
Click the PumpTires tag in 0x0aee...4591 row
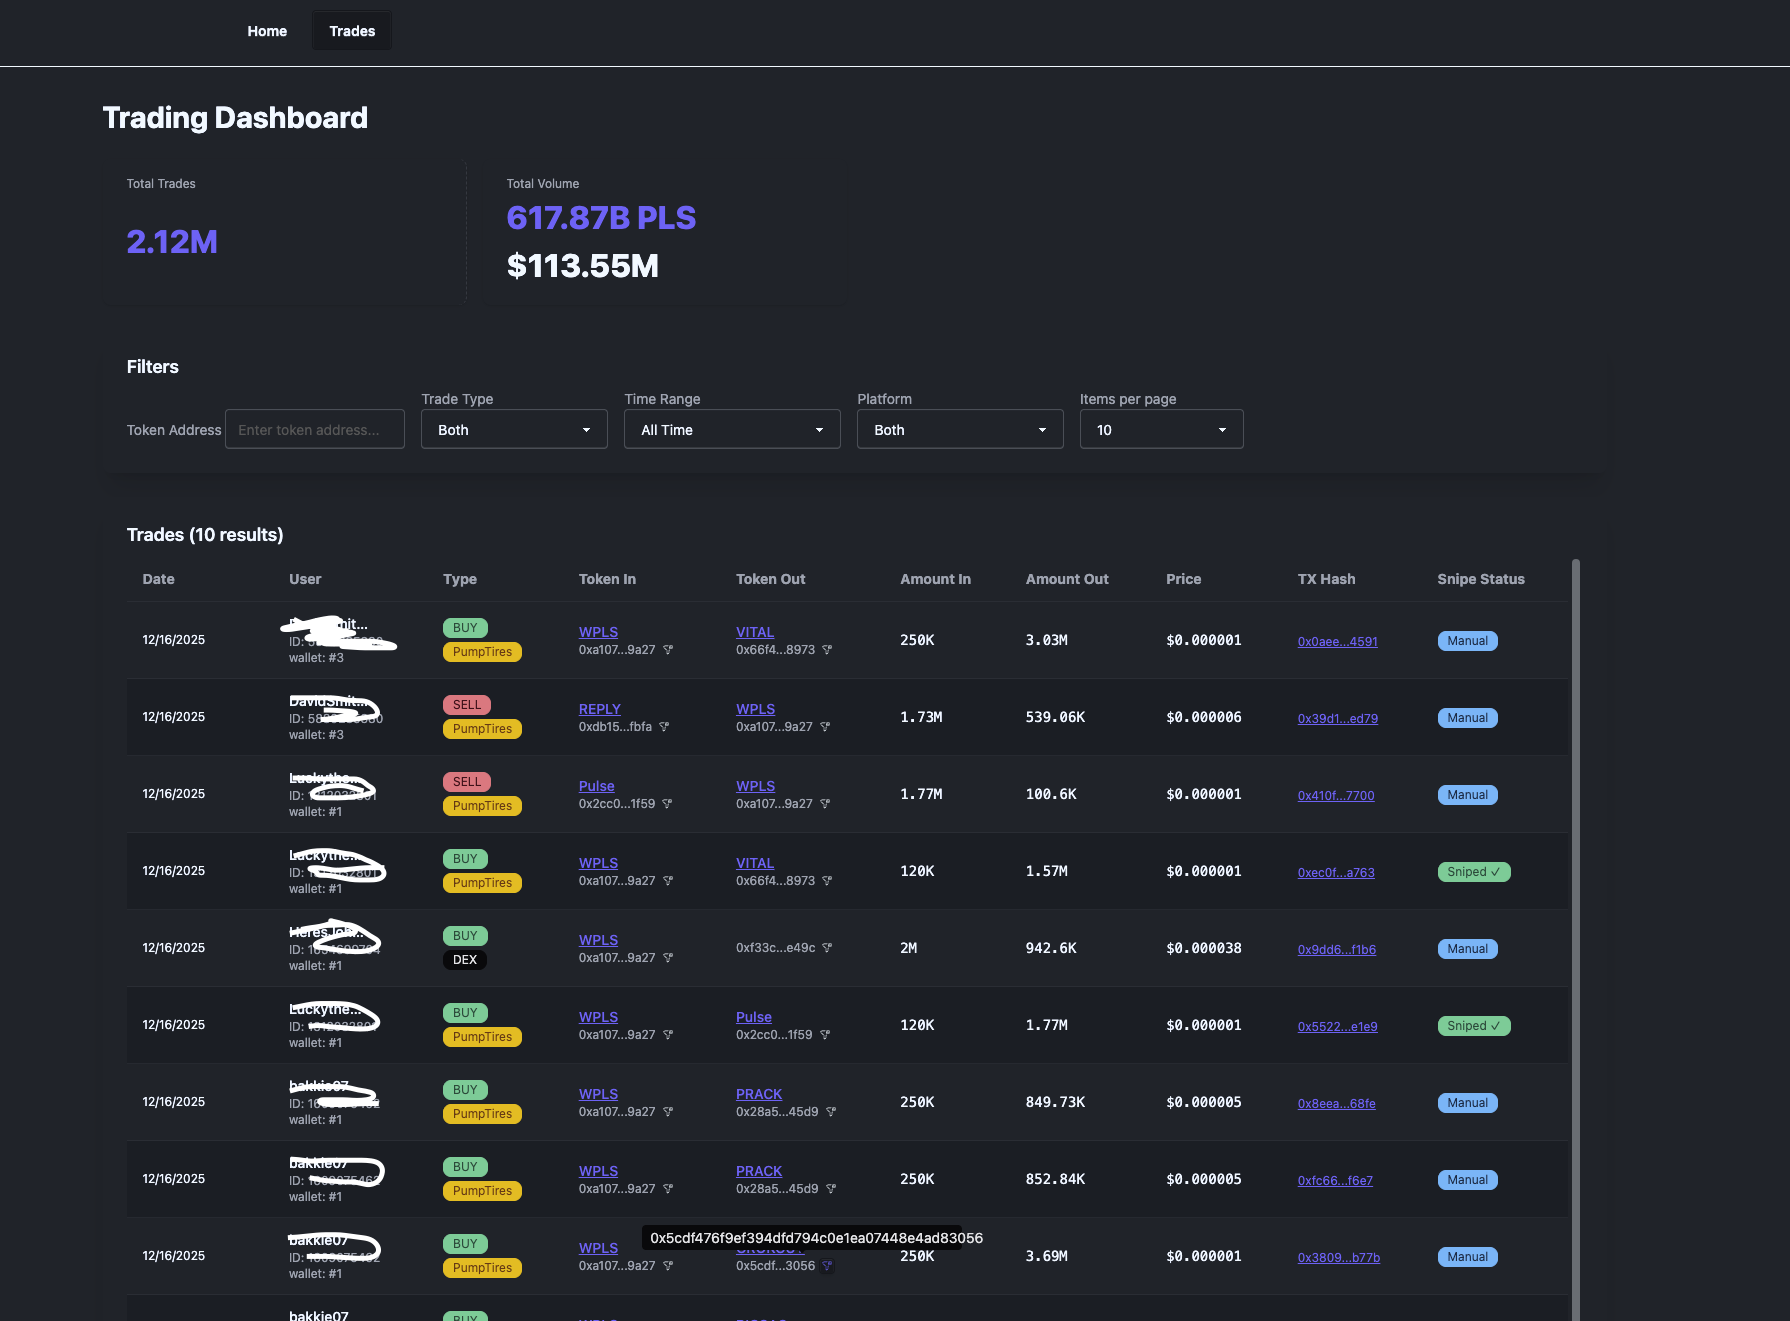[482, 652]
